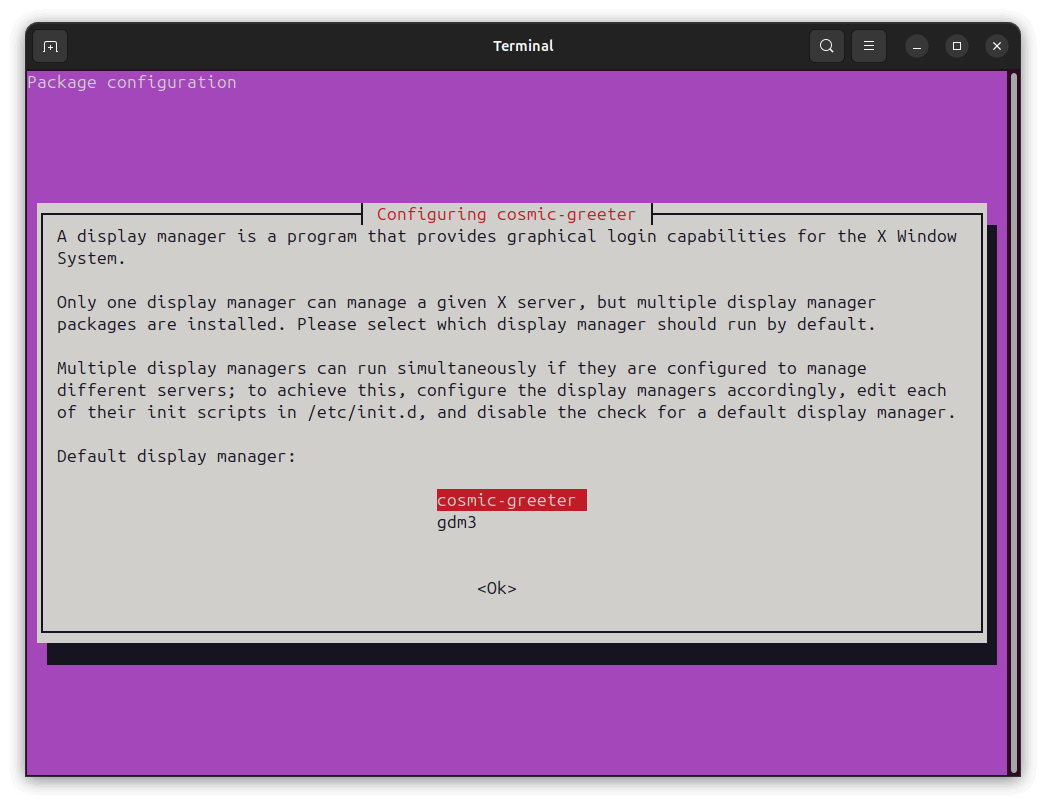Minimize the Terminal window

pos(917,46)
